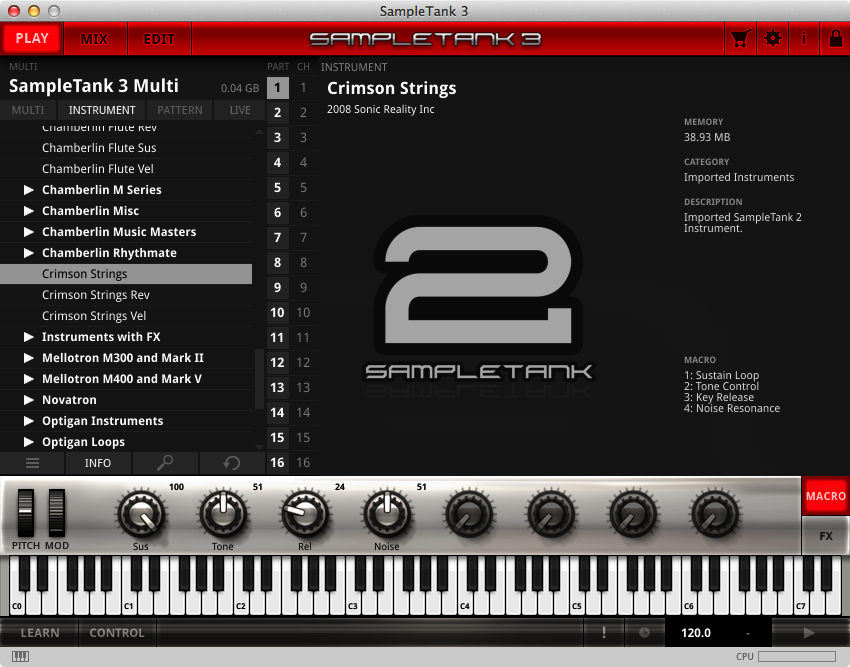Click the Sus macro knob
The image size is (850, 667).
[141, 514]
